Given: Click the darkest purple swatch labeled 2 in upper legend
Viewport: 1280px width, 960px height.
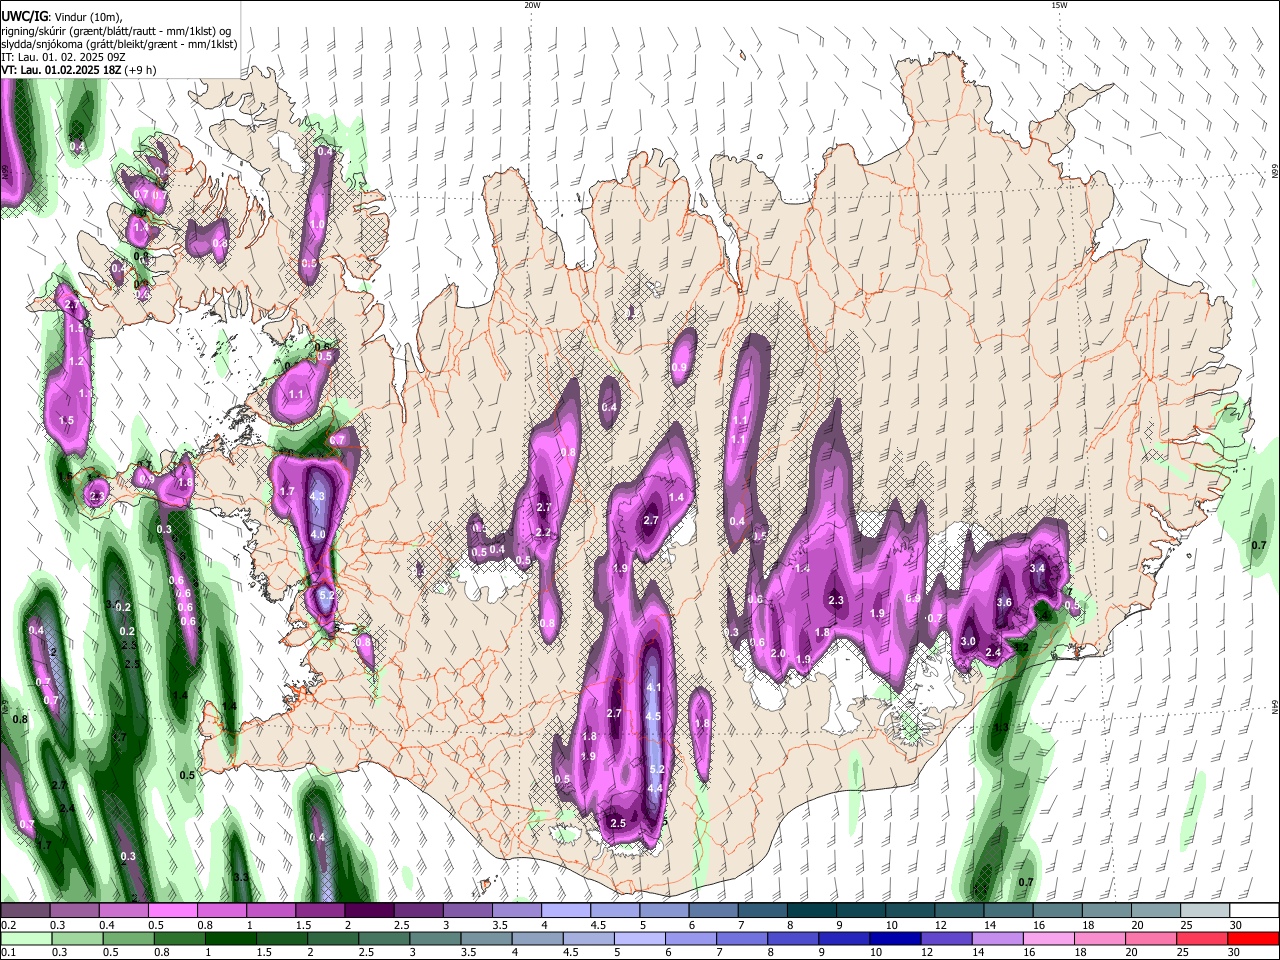Looking at the screenshot, I should 368,911.
